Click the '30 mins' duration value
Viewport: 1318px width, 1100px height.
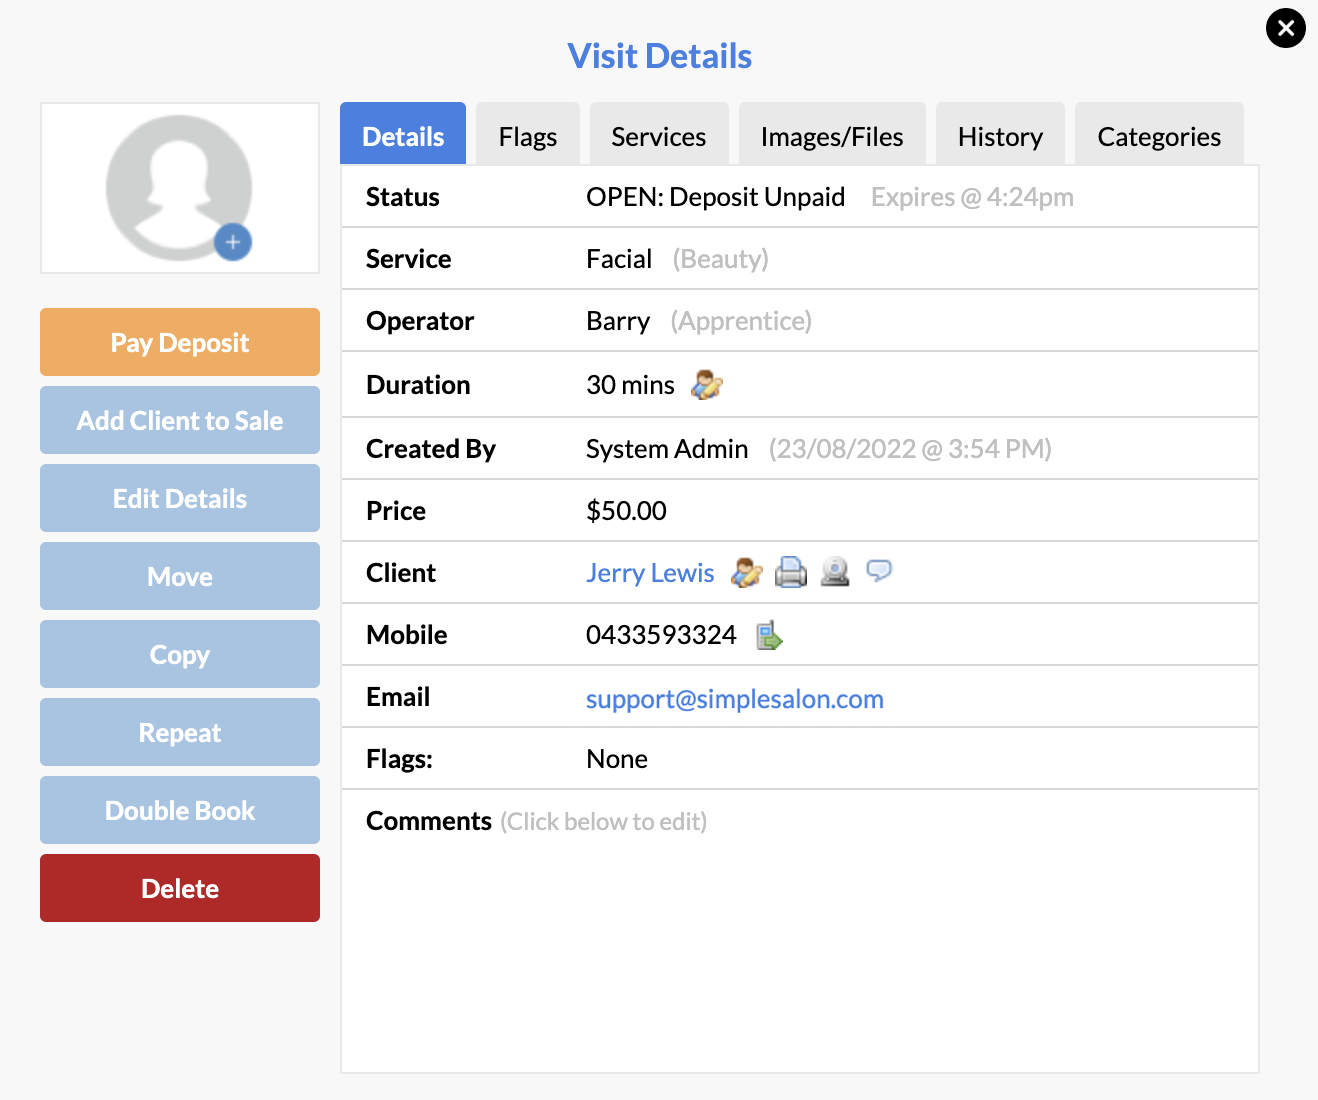630,385
